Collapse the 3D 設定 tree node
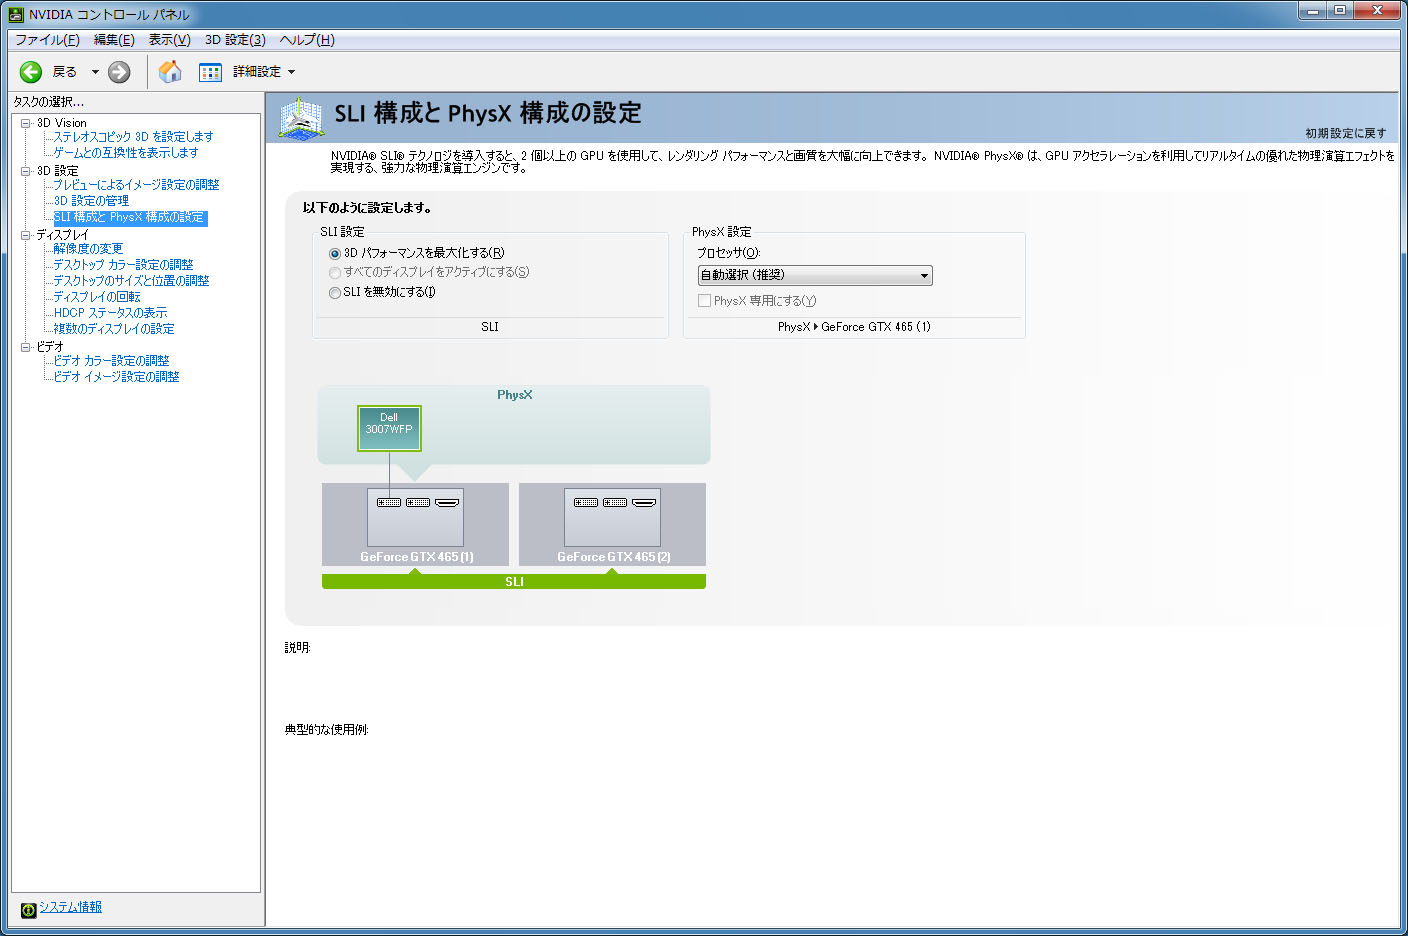1408x936 pixels. [x=26, y=171]
